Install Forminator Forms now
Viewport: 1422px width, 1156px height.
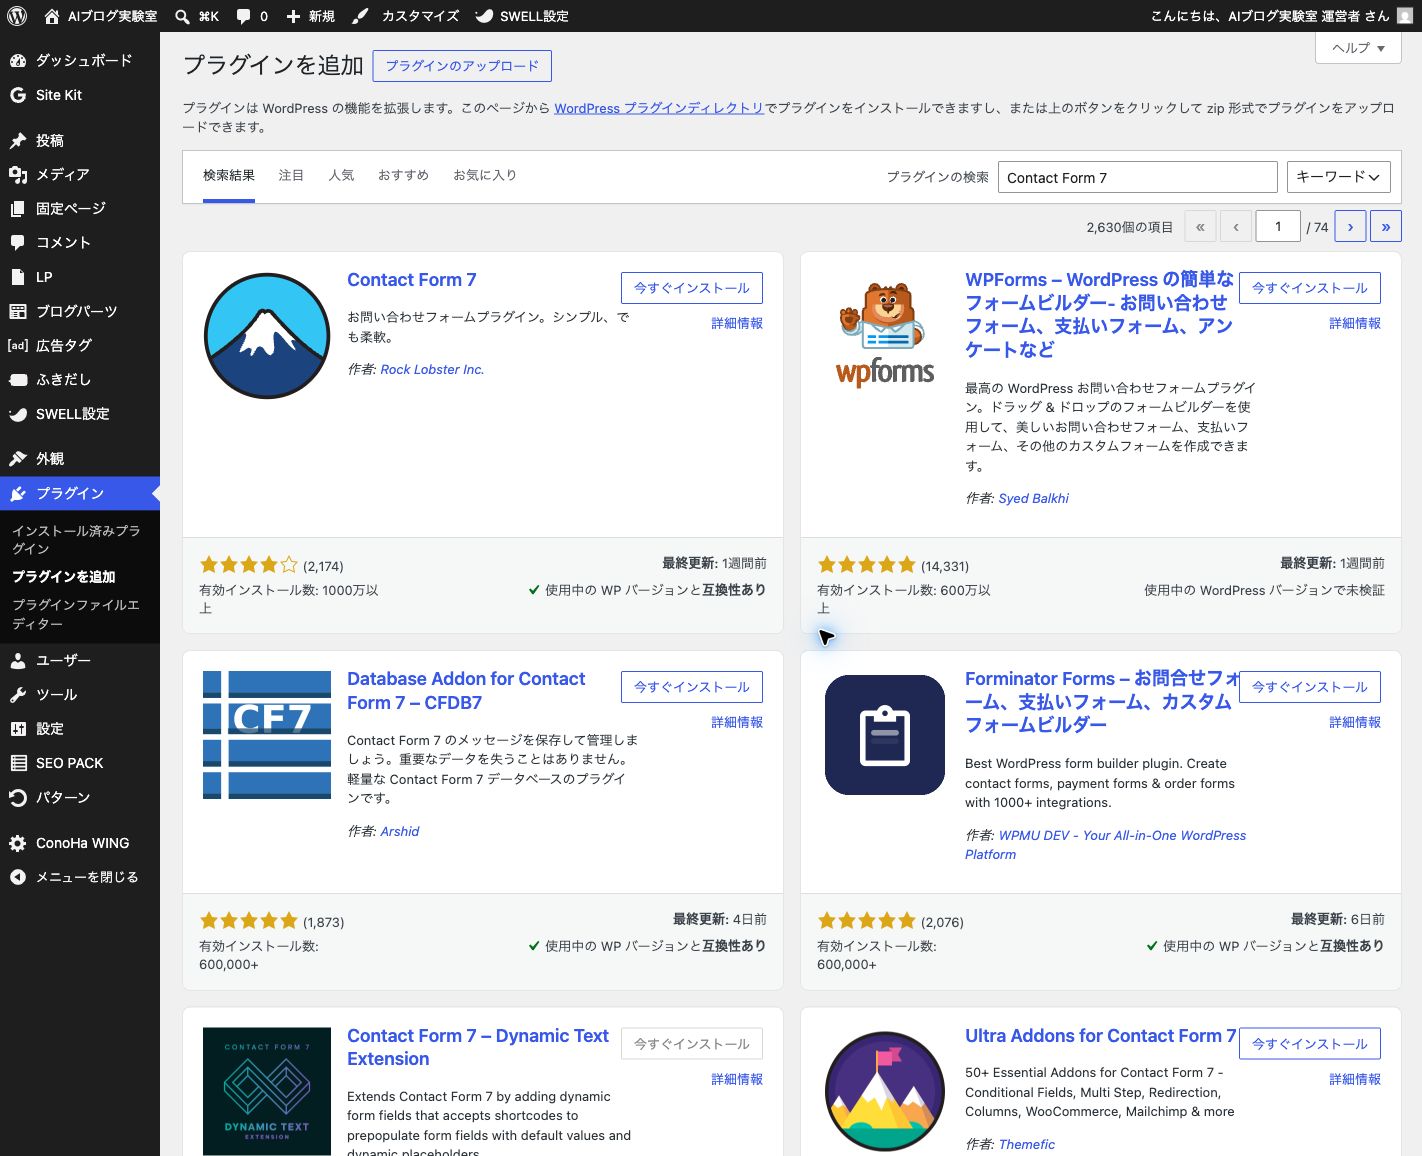click(x=1310, y=687)
